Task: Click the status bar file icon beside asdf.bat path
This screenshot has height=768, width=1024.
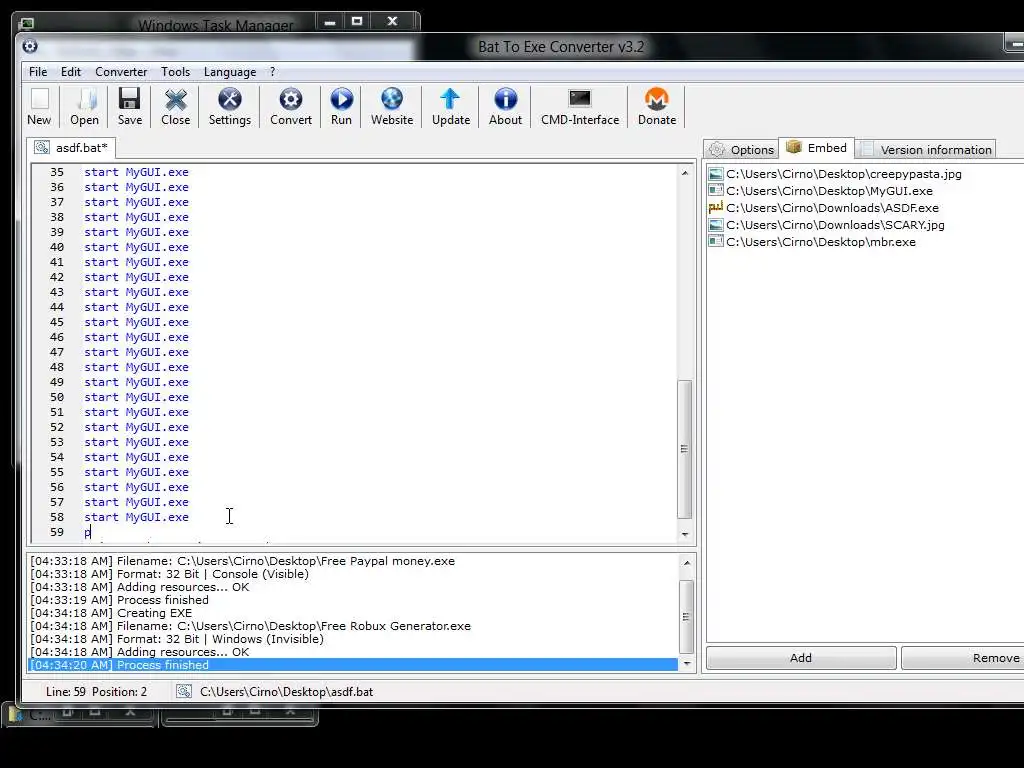Action: pyautogui.click(x=184, y=692)
